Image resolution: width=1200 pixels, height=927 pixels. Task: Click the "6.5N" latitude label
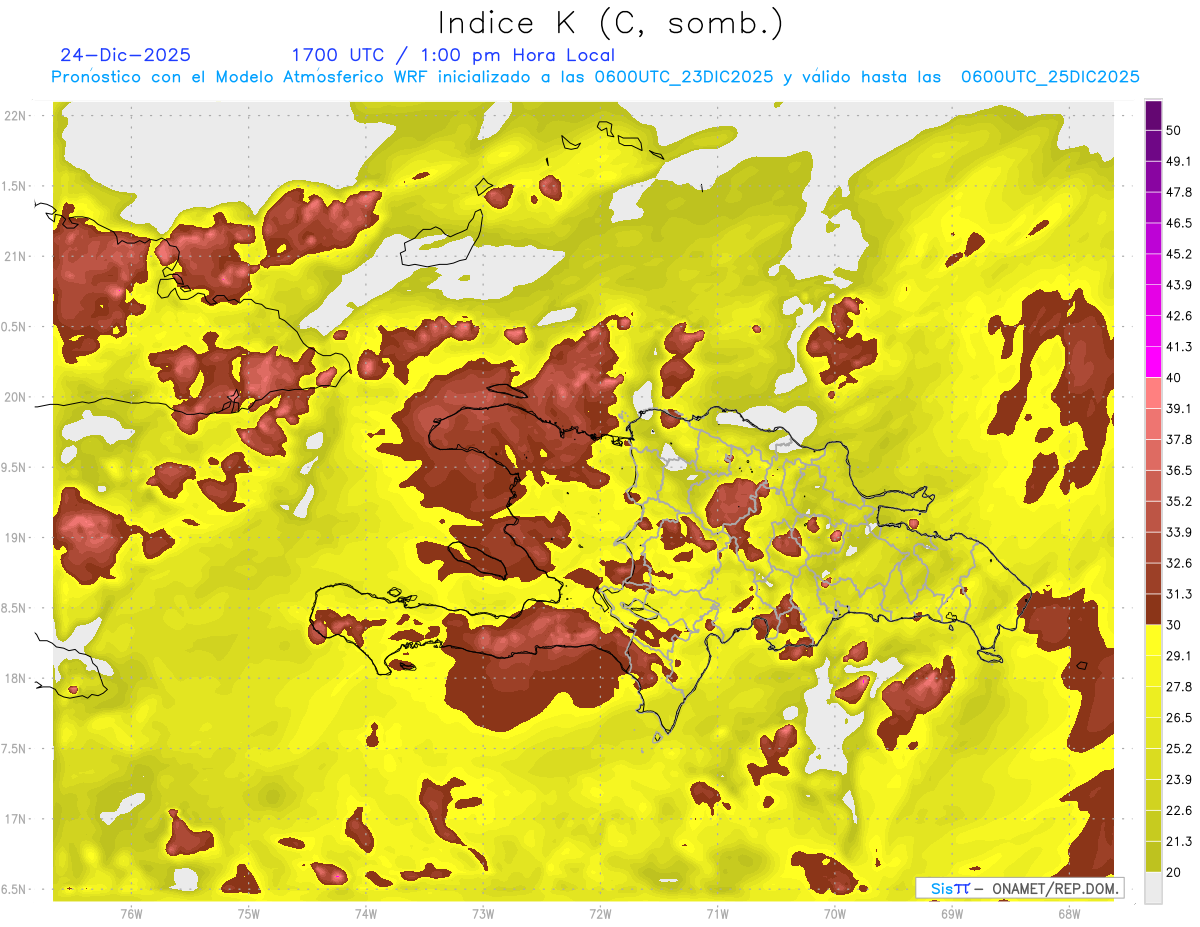(x=13, y=889)
